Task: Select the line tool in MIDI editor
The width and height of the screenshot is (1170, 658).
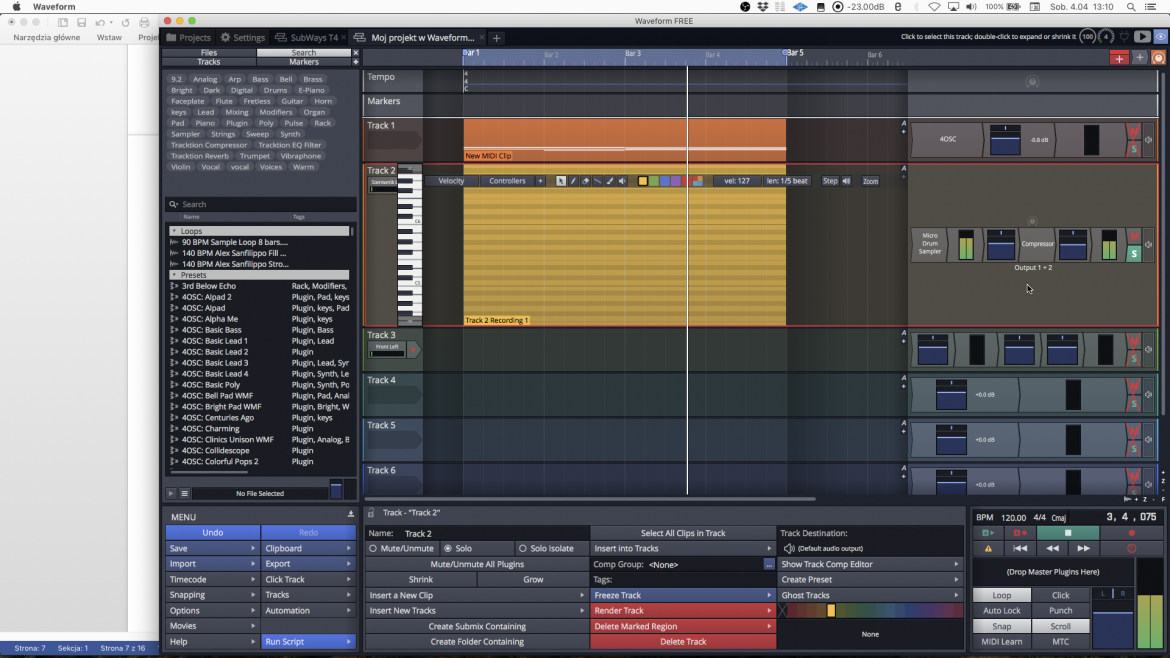Action: 597,181
